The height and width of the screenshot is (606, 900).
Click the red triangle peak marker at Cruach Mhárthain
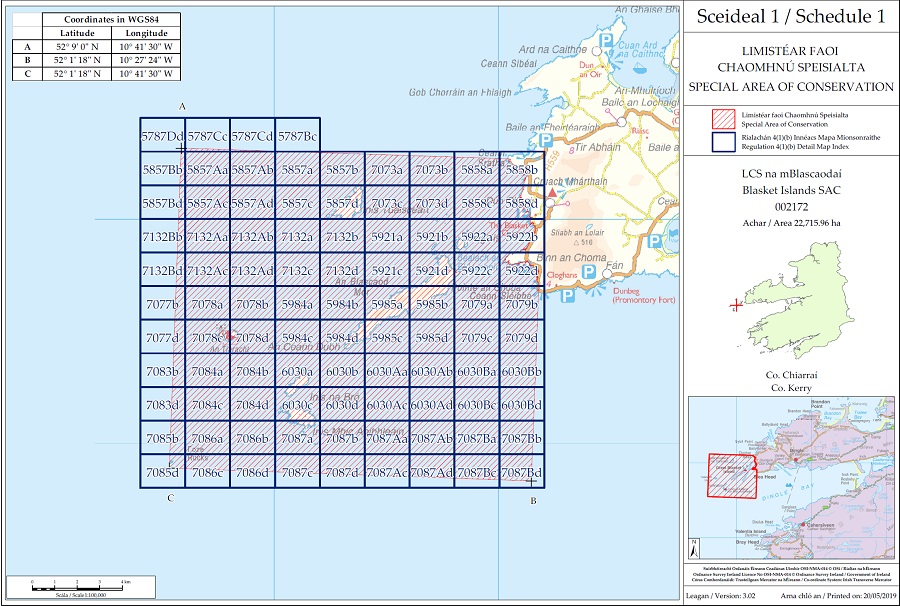coord(552,192)
